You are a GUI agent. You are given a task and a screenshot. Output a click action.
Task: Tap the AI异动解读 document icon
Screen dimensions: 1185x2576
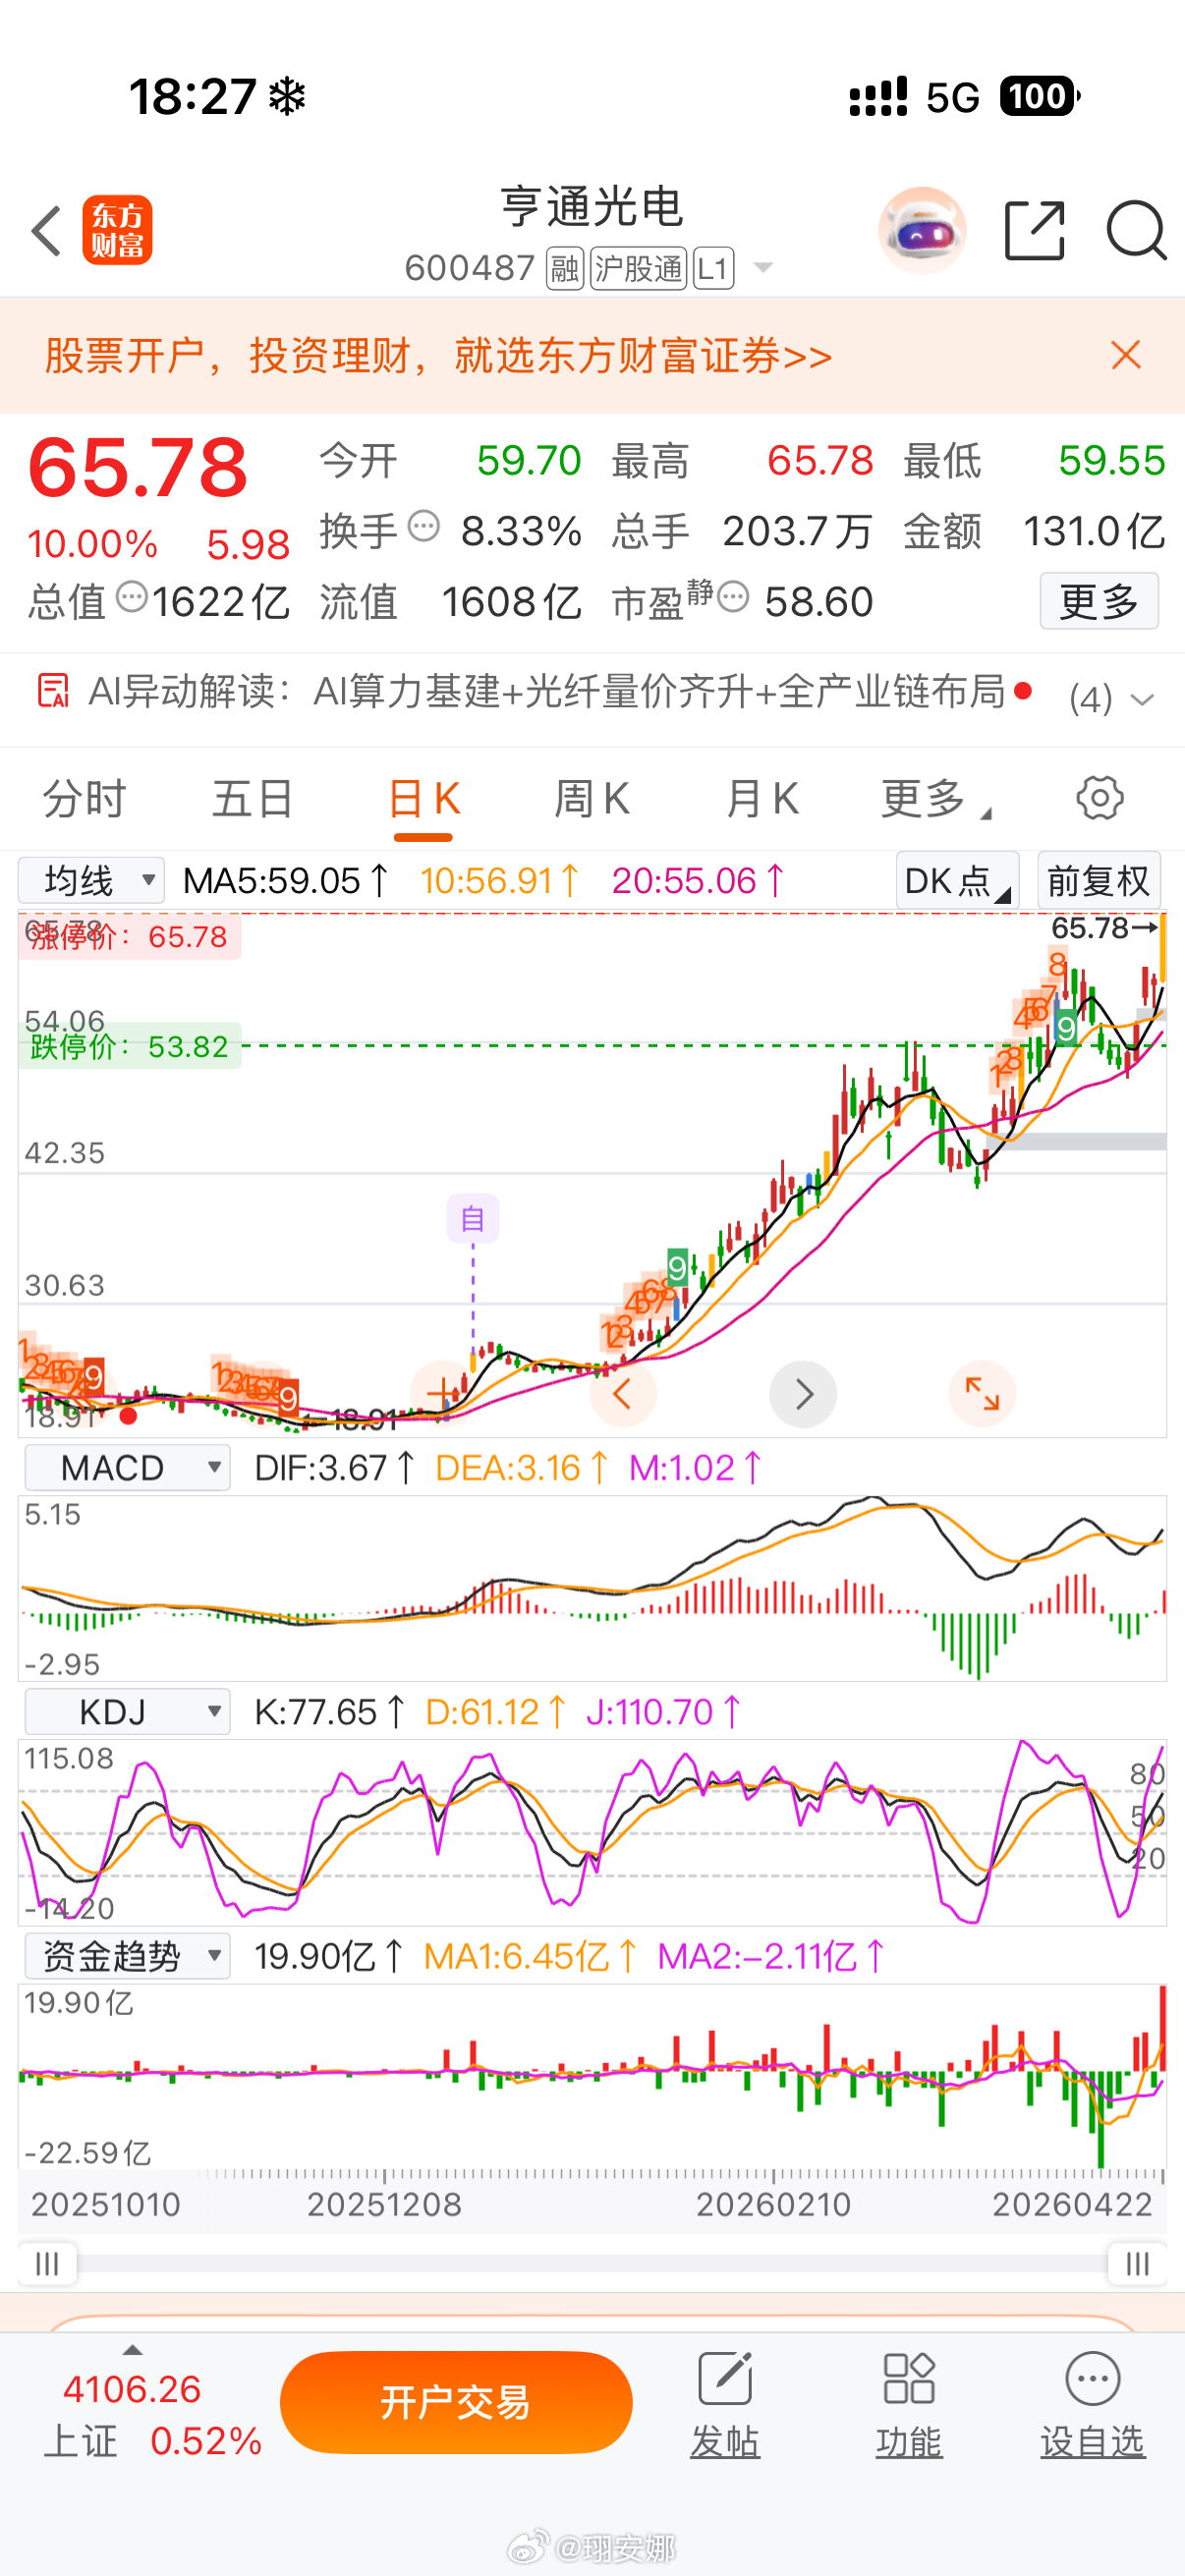tap(53, 690)
